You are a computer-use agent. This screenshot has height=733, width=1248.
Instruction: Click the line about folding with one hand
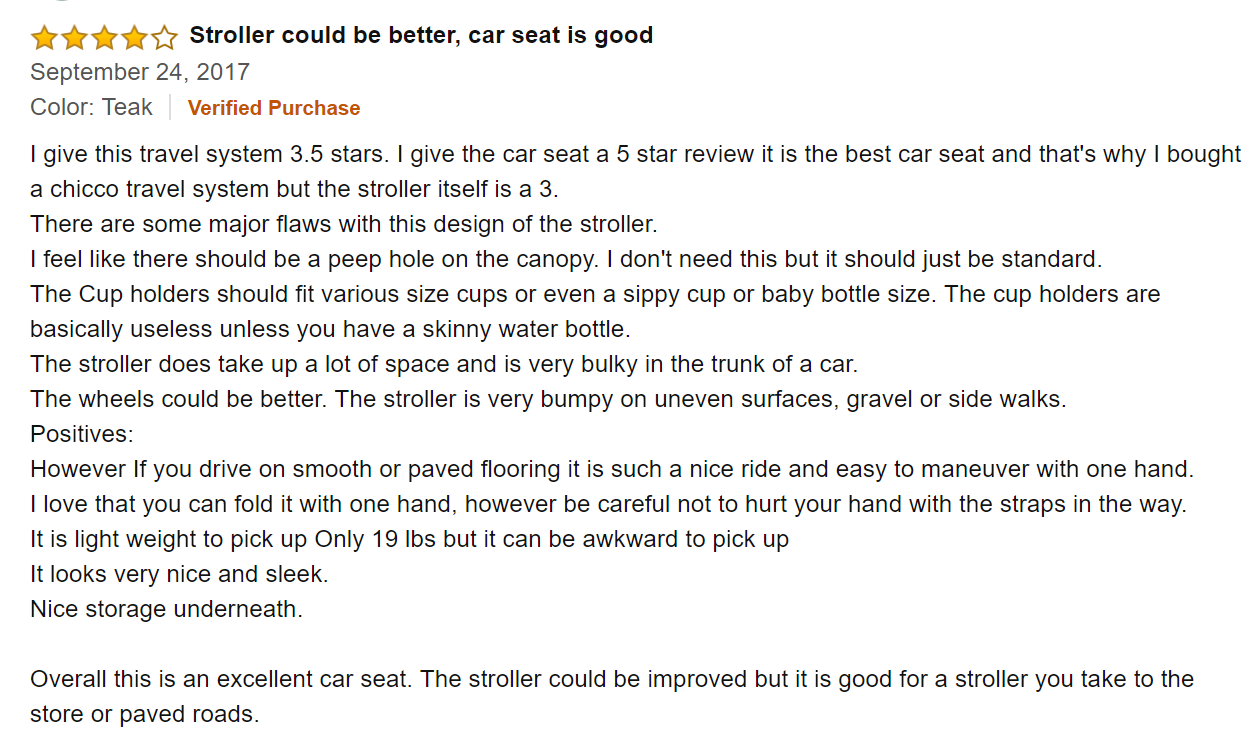point(608,504)
